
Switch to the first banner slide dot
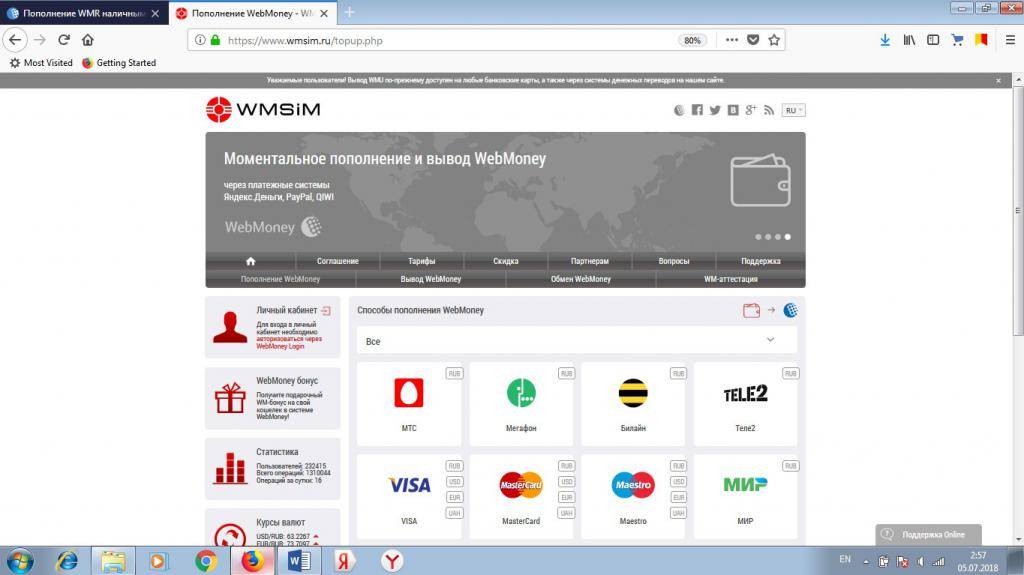click(x=758, y=237)
